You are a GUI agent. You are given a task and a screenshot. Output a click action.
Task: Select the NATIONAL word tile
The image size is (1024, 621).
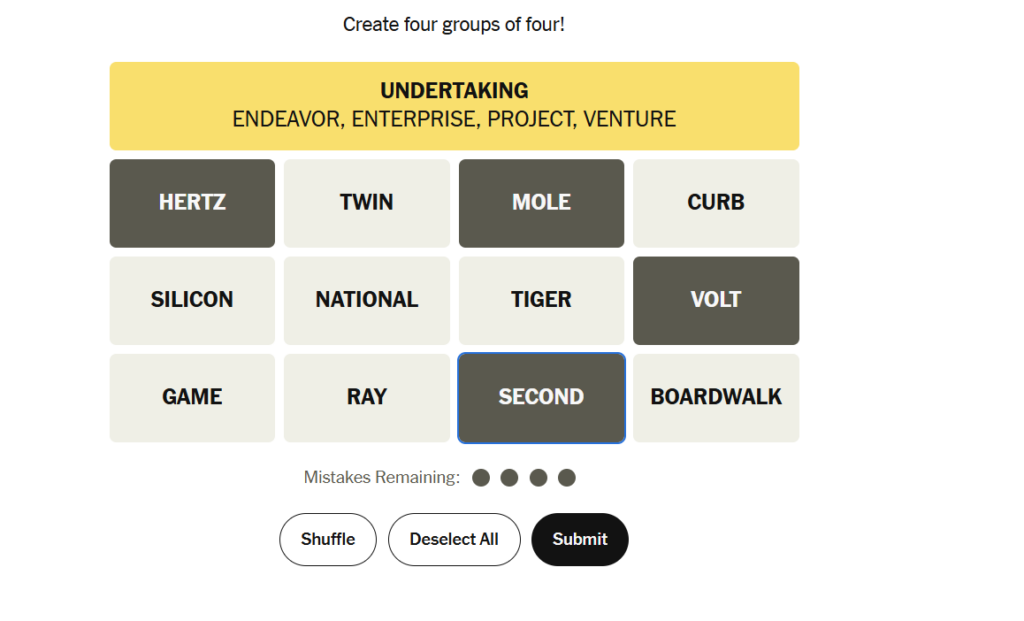pos(366,300)
